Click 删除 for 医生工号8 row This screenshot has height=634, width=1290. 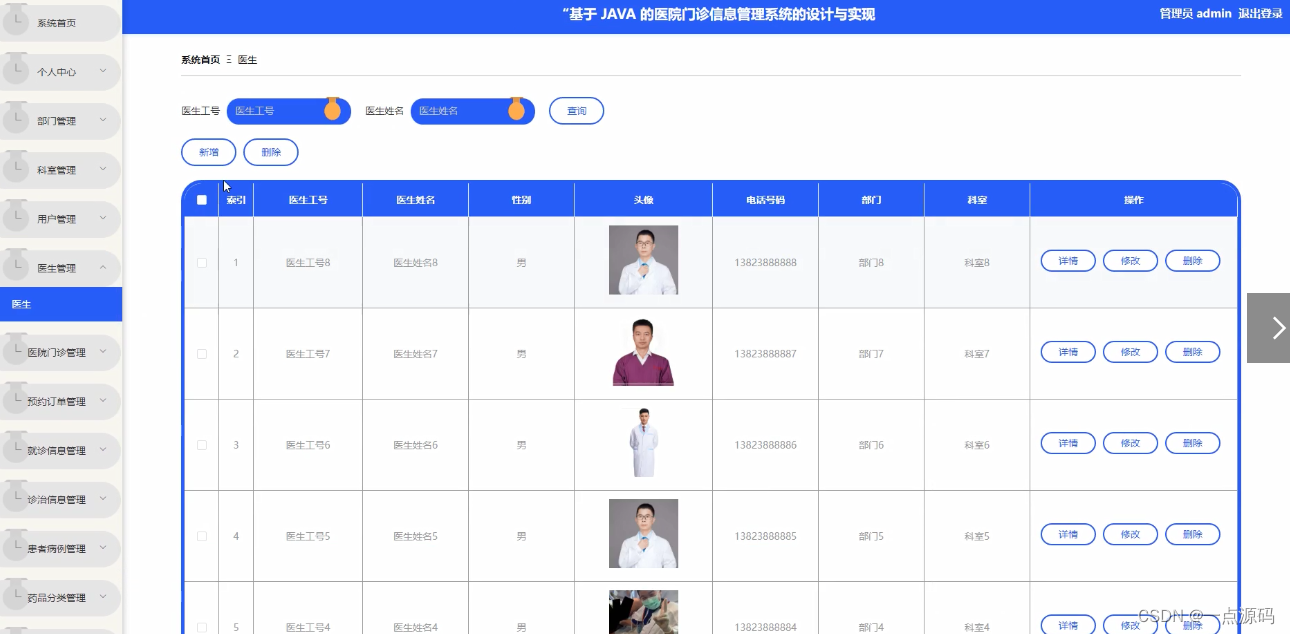(x=1192, y=261)
